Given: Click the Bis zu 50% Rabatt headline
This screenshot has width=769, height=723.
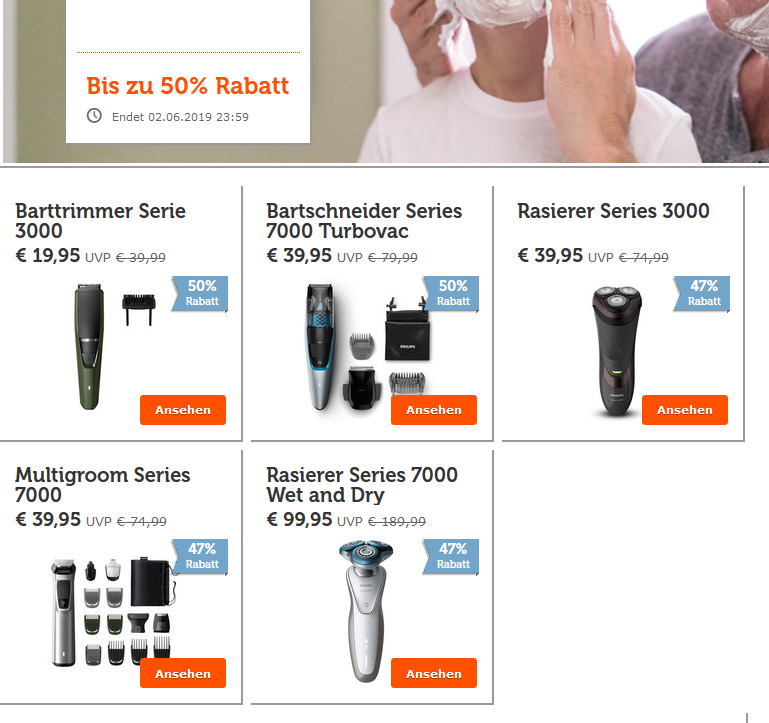Looking at the screenshot, I should point(188,86).
